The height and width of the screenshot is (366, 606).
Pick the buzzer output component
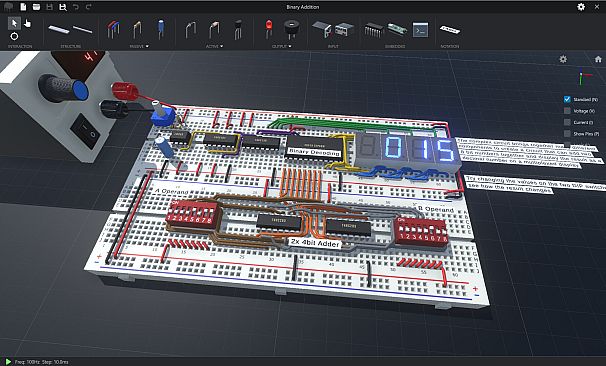click(291, 29)
